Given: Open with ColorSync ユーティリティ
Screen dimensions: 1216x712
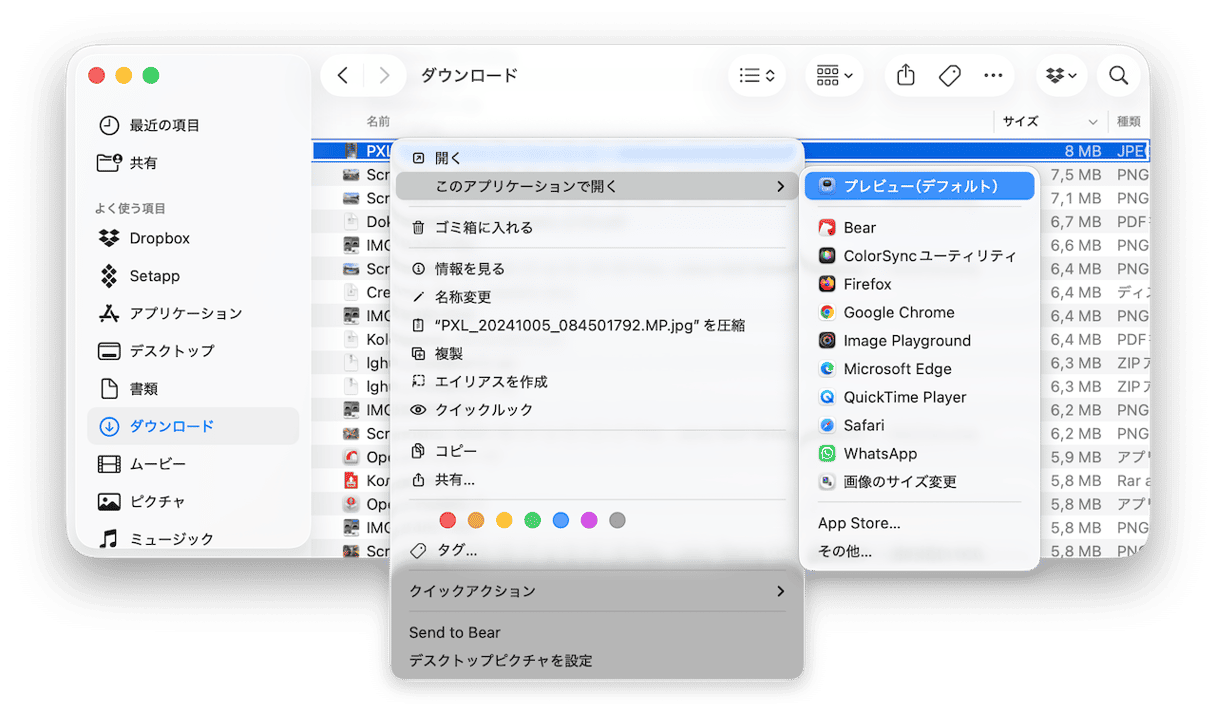Looking at the screenshot, I should (x=919, y=256).
